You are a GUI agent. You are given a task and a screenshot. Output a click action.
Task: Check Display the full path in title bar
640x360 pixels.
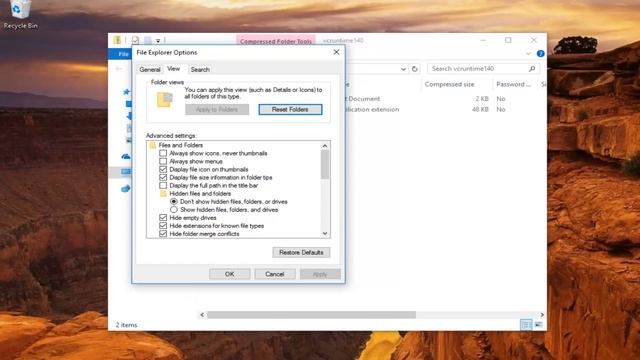[x=163, y=185]
